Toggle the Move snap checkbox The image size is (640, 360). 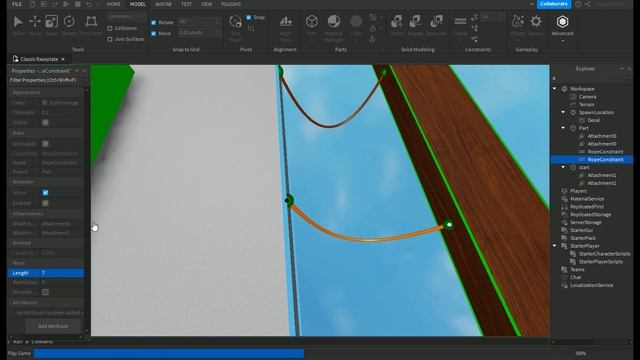153,33
